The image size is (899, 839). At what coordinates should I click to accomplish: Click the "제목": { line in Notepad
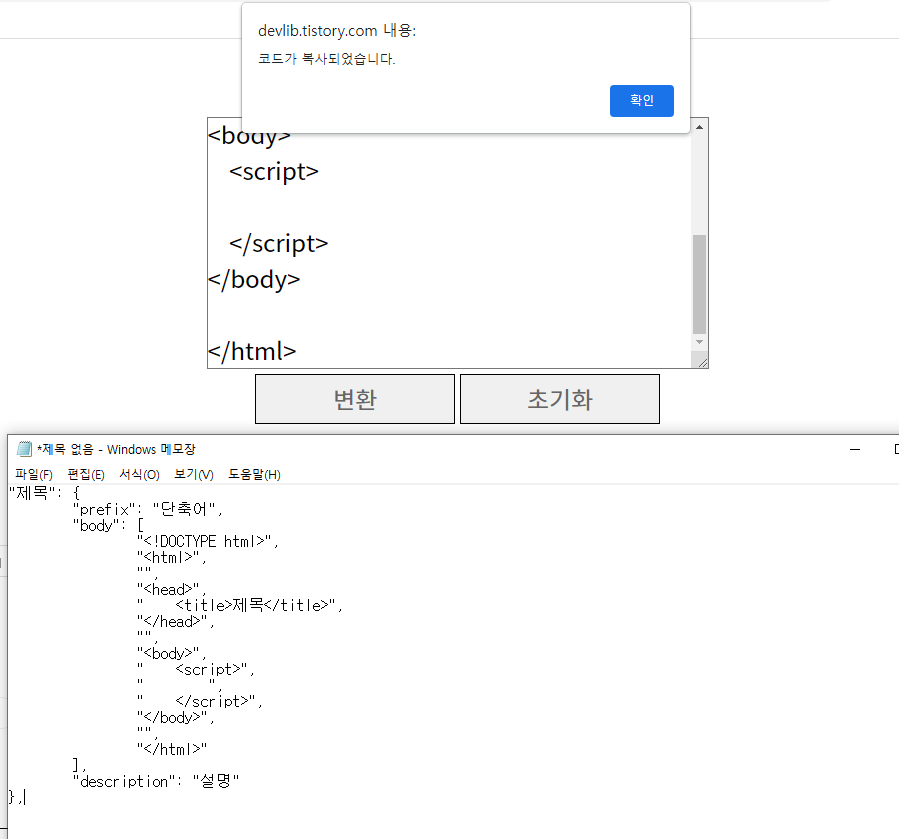(x=44, y=493)
